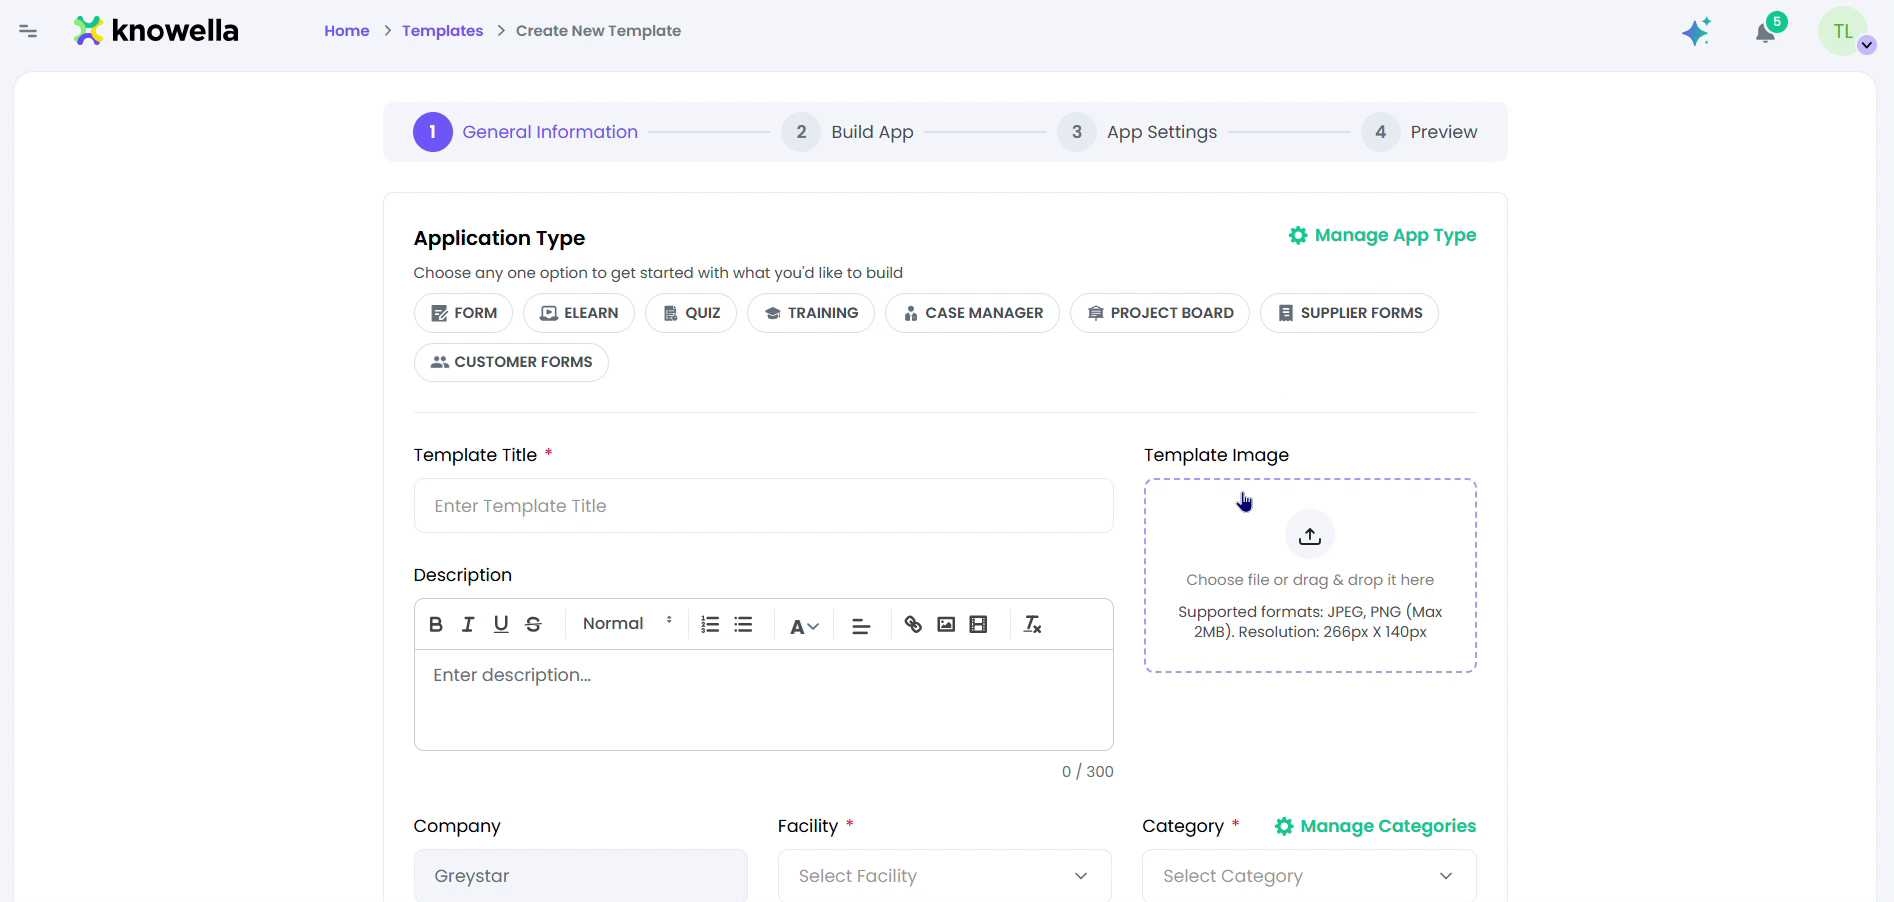1894x902 pixels.
Task: Click the Create New Template breadcrumb text
Action: (x=598, y=31)
